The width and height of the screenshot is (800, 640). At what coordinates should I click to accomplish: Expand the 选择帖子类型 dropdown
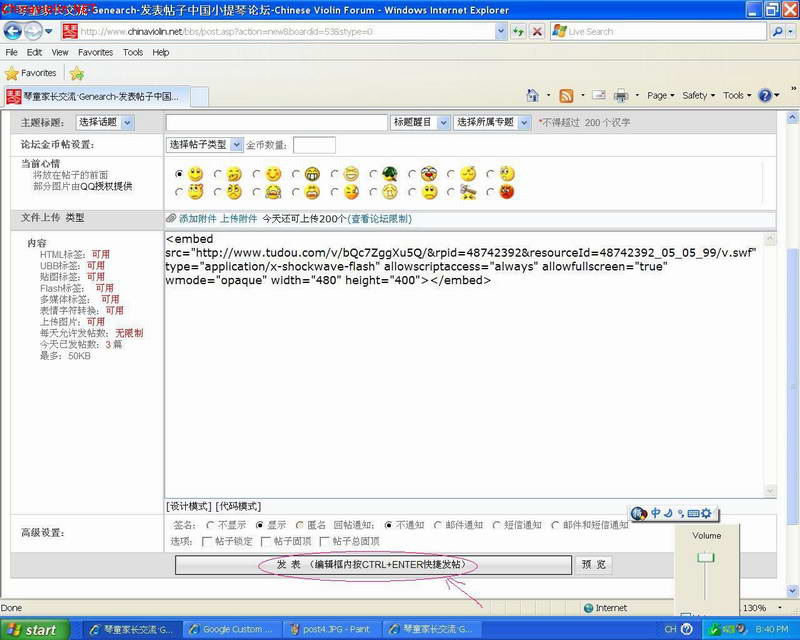[204, 145]
